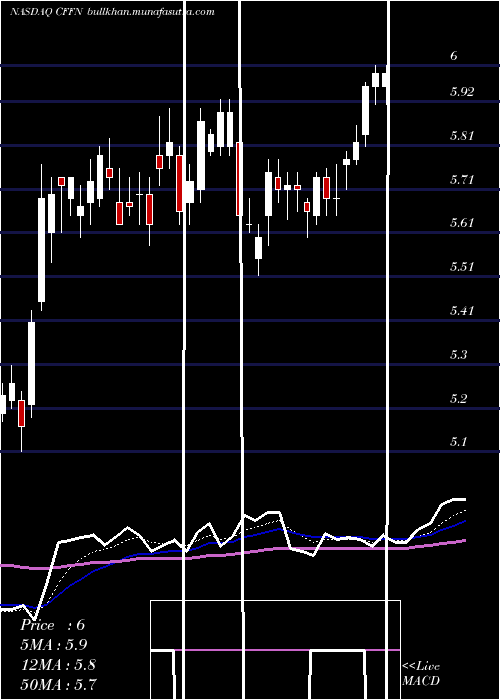The height and width of the screenshot is (700, 500).
Task: Click the 5.61 price axis label
Action: (462, 223)
